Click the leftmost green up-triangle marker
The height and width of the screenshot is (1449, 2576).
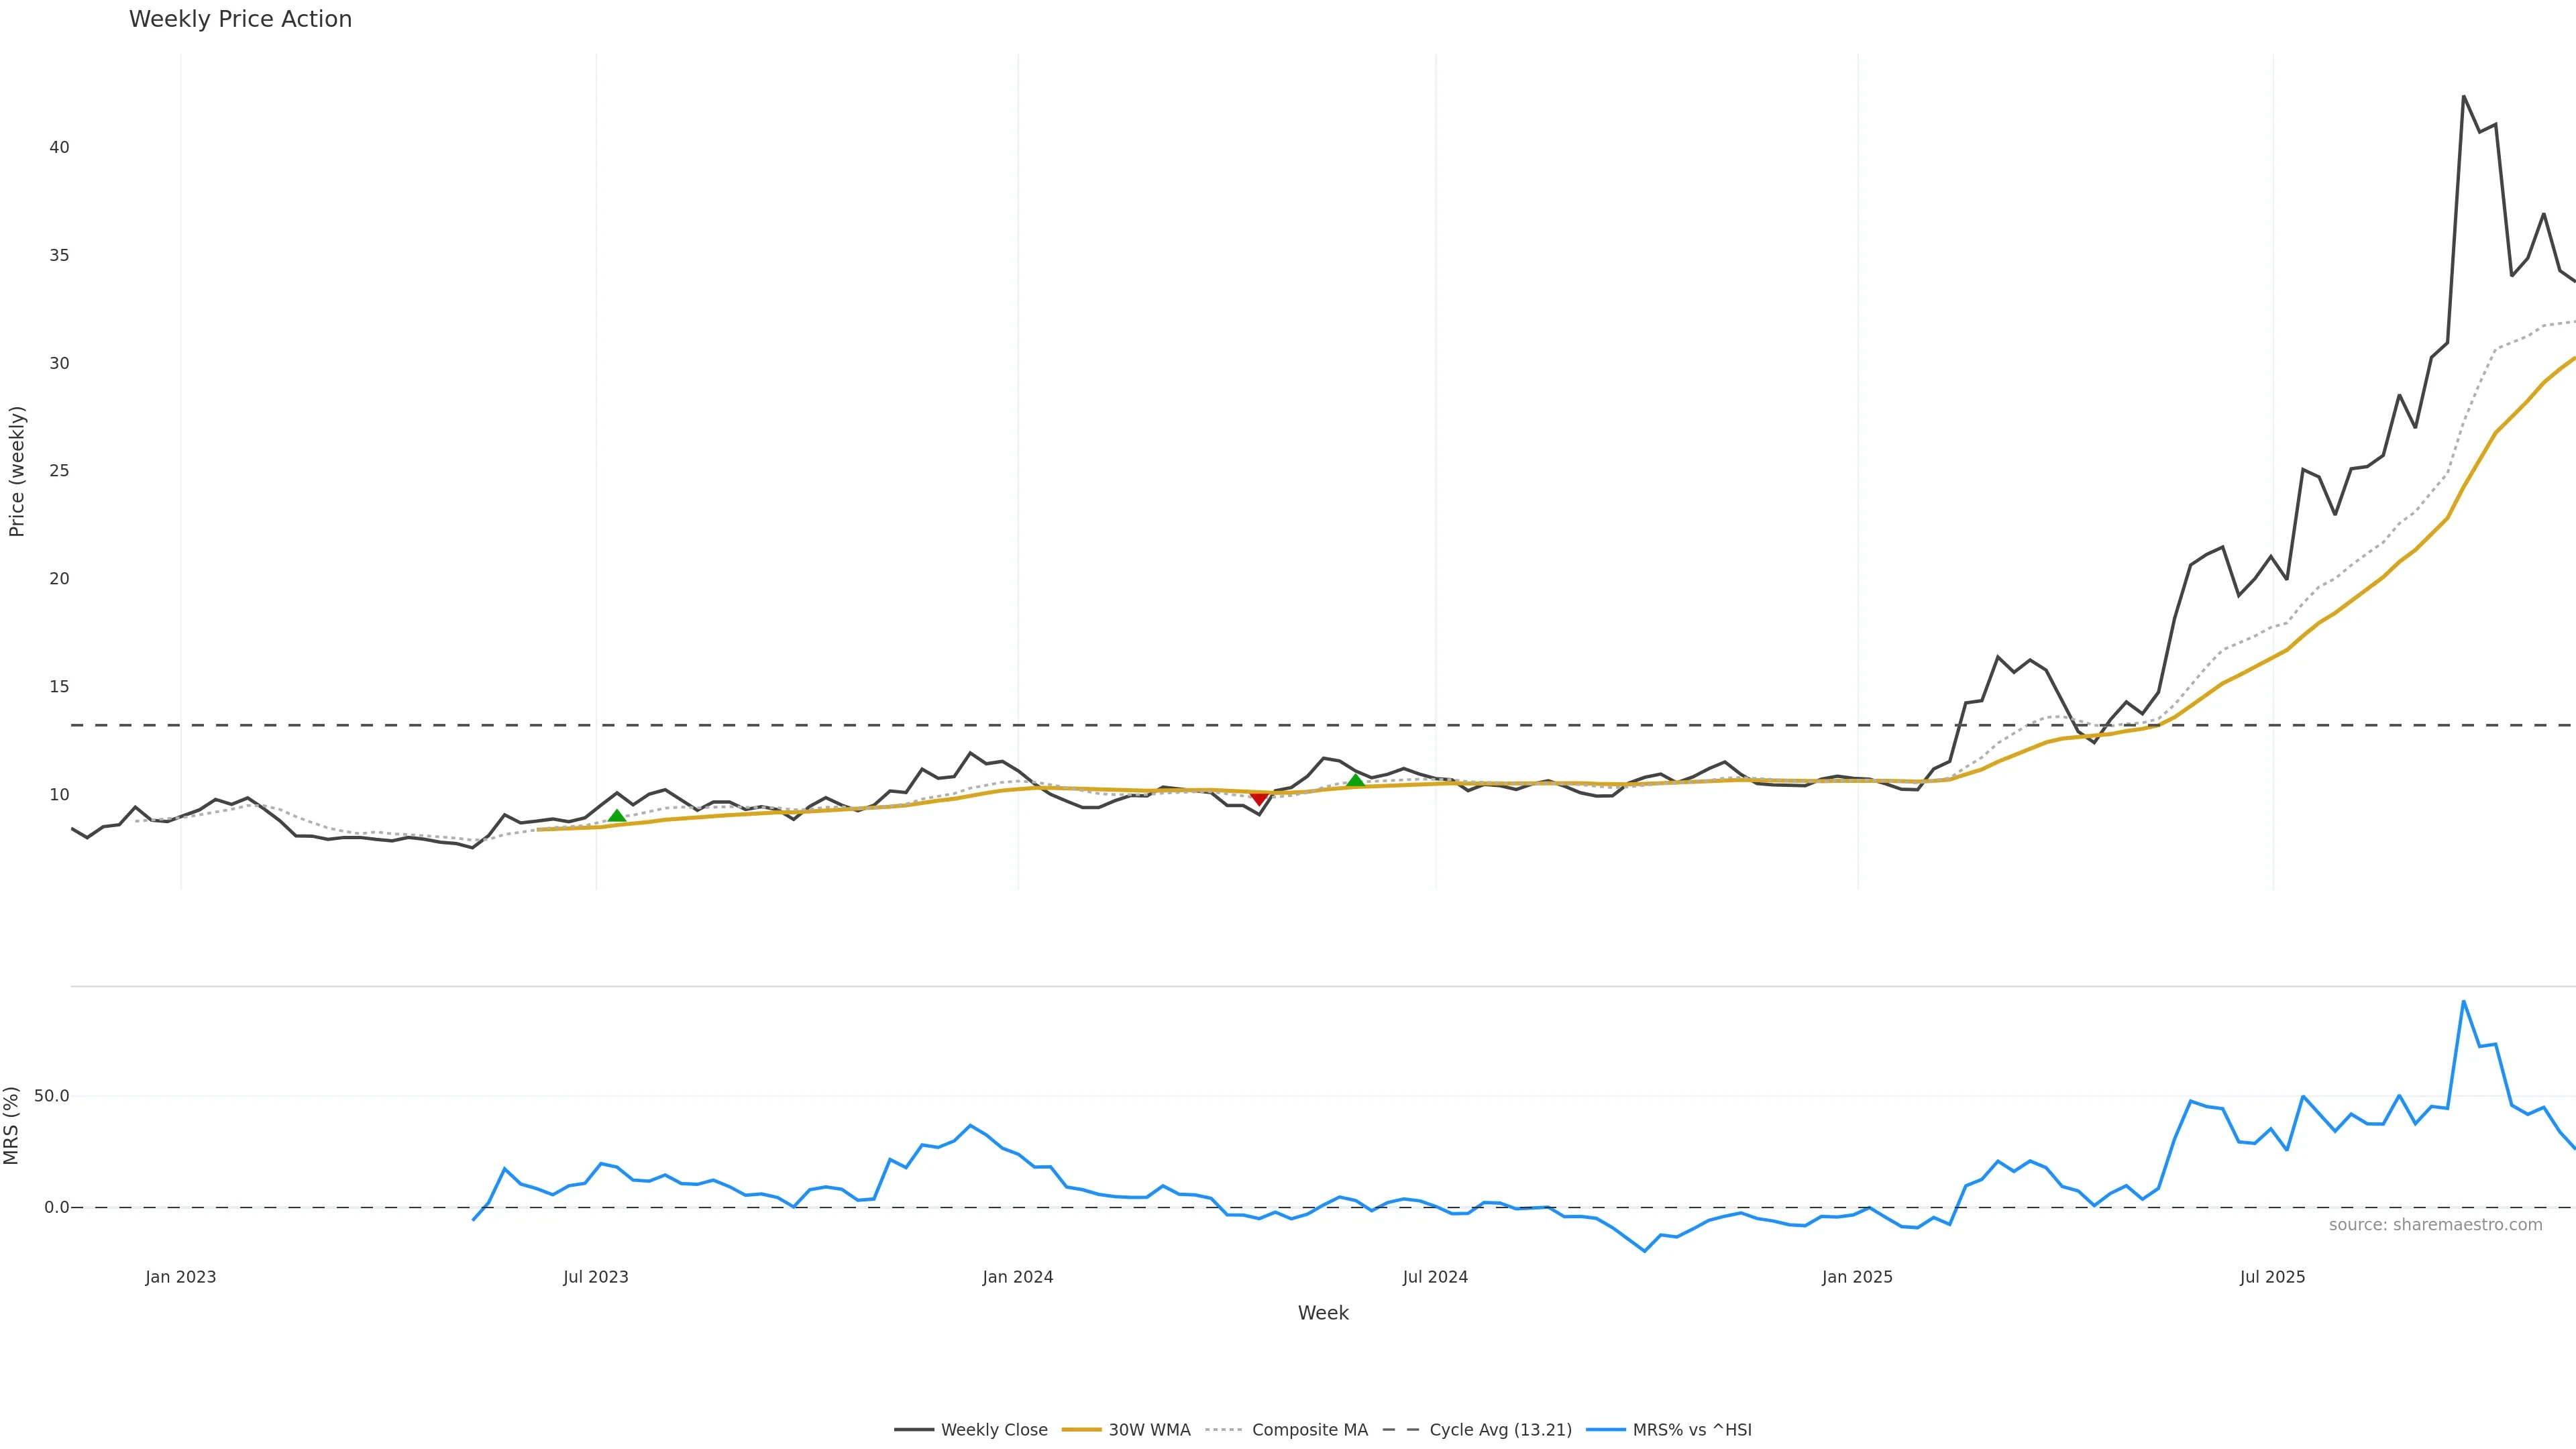pos(617,816)
